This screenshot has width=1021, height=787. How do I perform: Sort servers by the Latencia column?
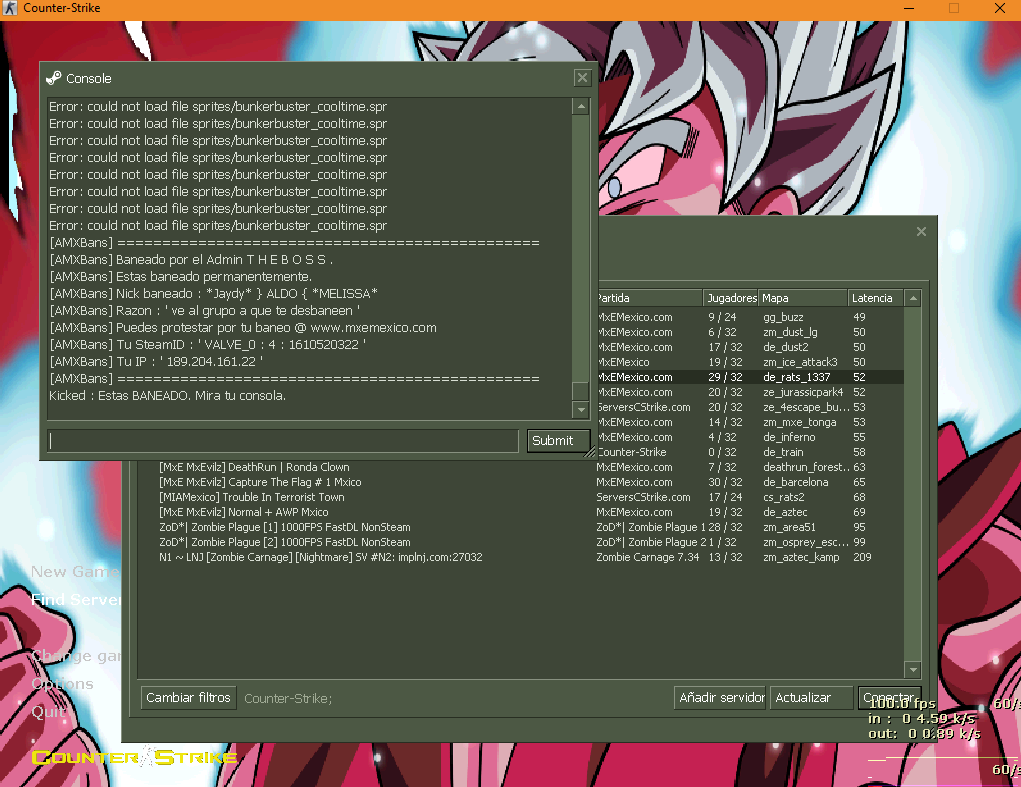(875, 298)
